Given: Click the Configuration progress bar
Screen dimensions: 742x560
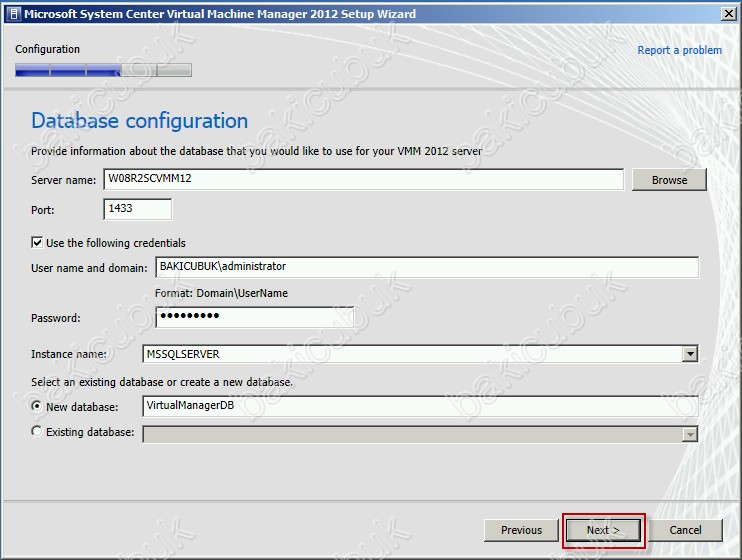Looking at the screenshot, I should (x=103, y=70).
